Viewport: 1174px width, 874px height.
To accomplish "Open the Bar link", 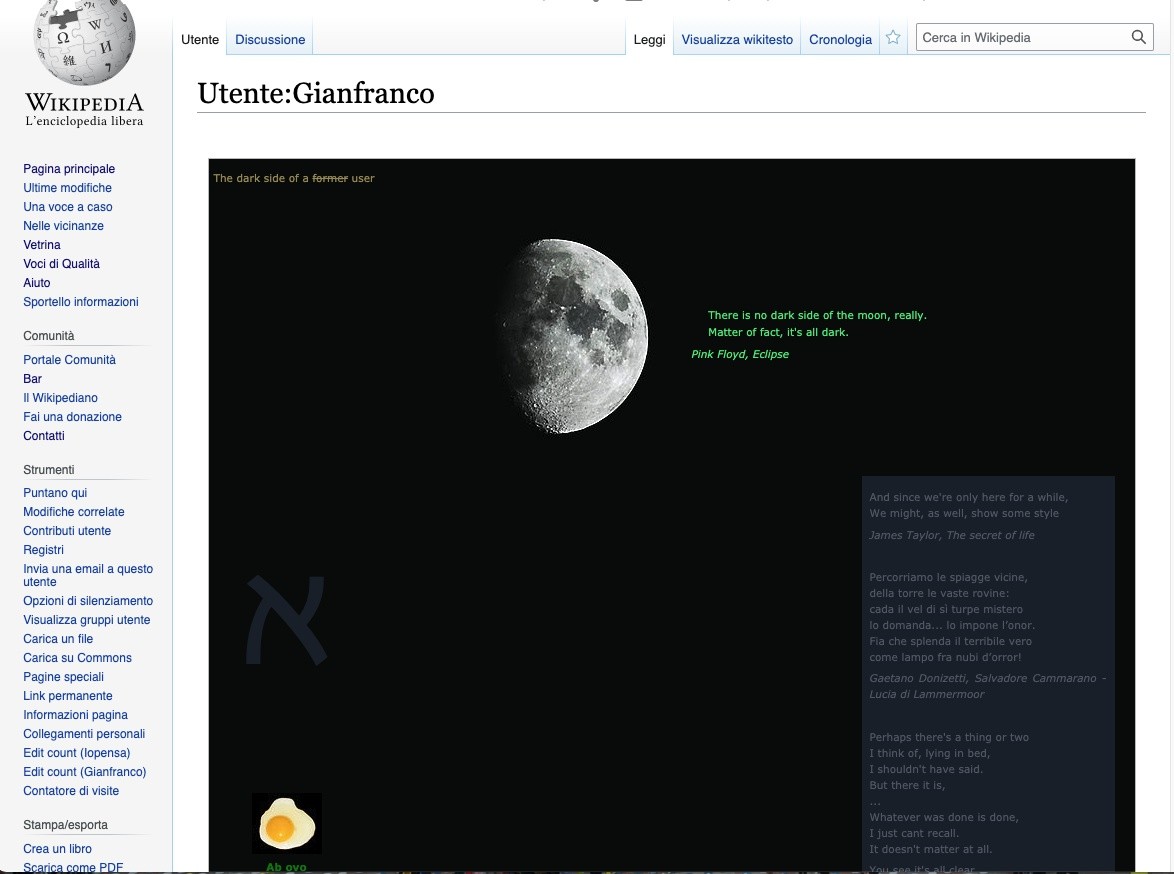I will pos(32,379).
